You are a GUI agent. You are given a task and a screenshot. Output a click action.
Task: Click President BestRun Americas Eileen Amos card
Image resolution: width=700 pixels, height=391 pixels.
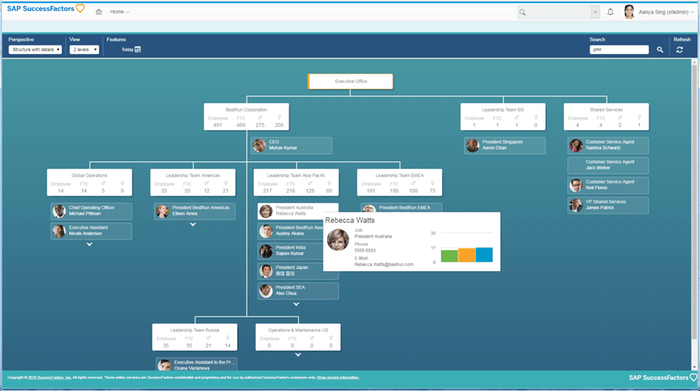195,211
